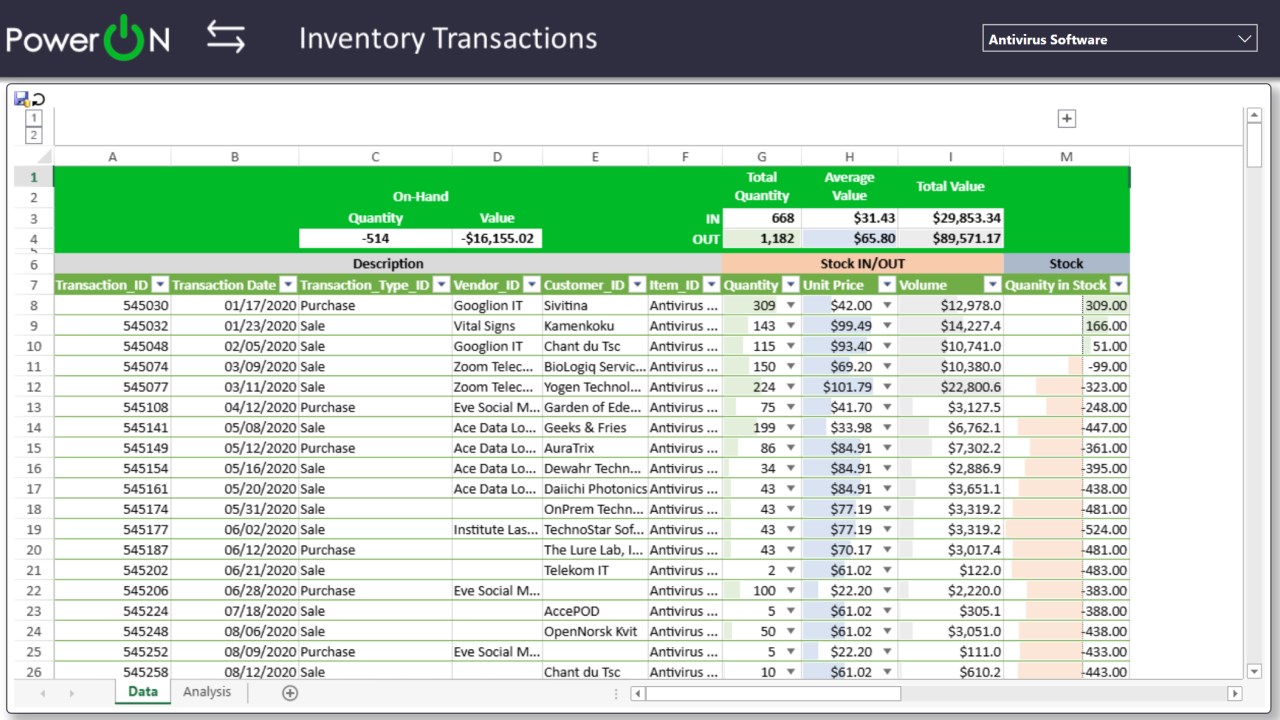Open Quantity column filter dropdown
This screenshot has height=720, width=1280.
pyautogui.click(x=790, y=285)
